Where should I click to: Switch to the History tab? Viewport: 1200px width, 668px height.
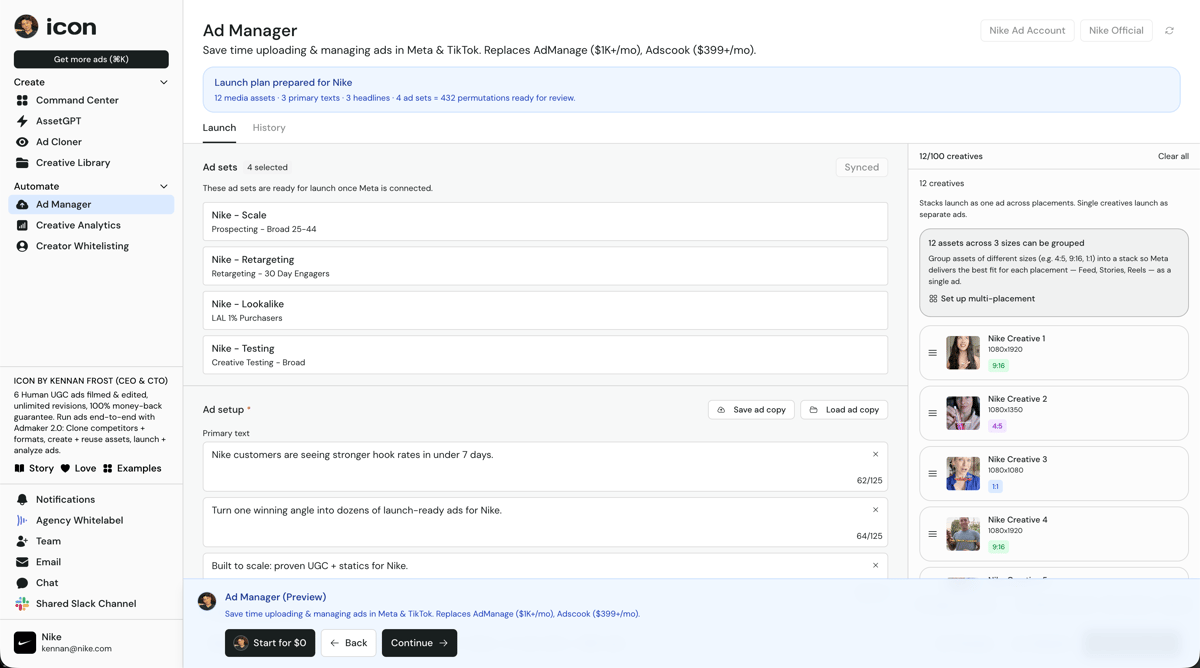[x=268, y=128]
